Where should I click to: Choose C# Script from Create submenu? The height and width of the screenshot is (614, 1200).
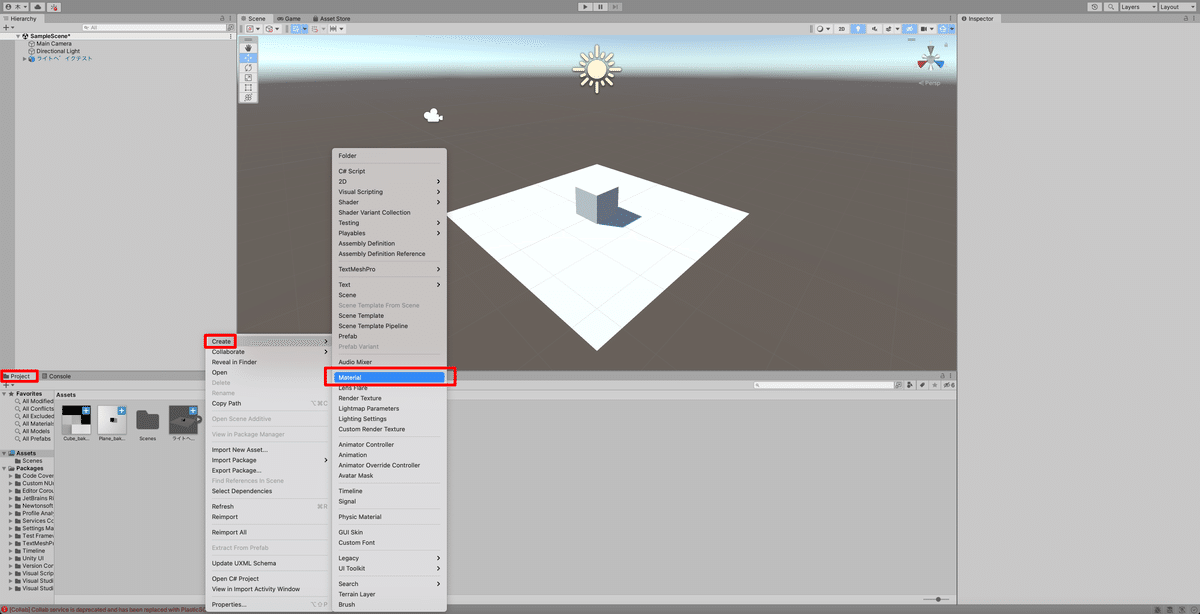(x=390, y=171)
